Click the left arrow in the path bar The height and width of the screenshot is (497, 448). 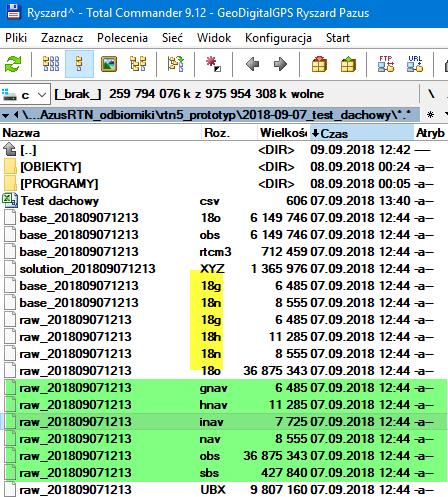(x=16, y=115)
